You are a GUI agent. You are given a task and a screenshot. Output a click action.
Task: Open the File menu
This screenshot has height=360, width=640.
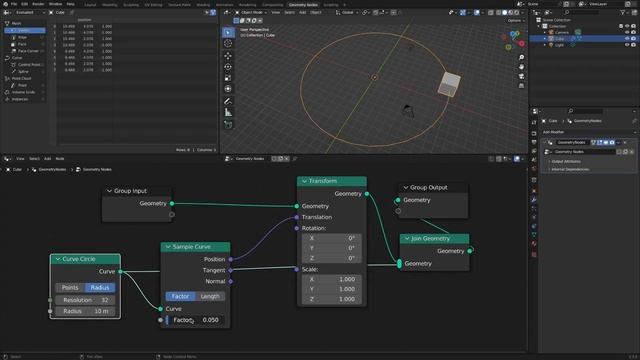click(14, 4)
